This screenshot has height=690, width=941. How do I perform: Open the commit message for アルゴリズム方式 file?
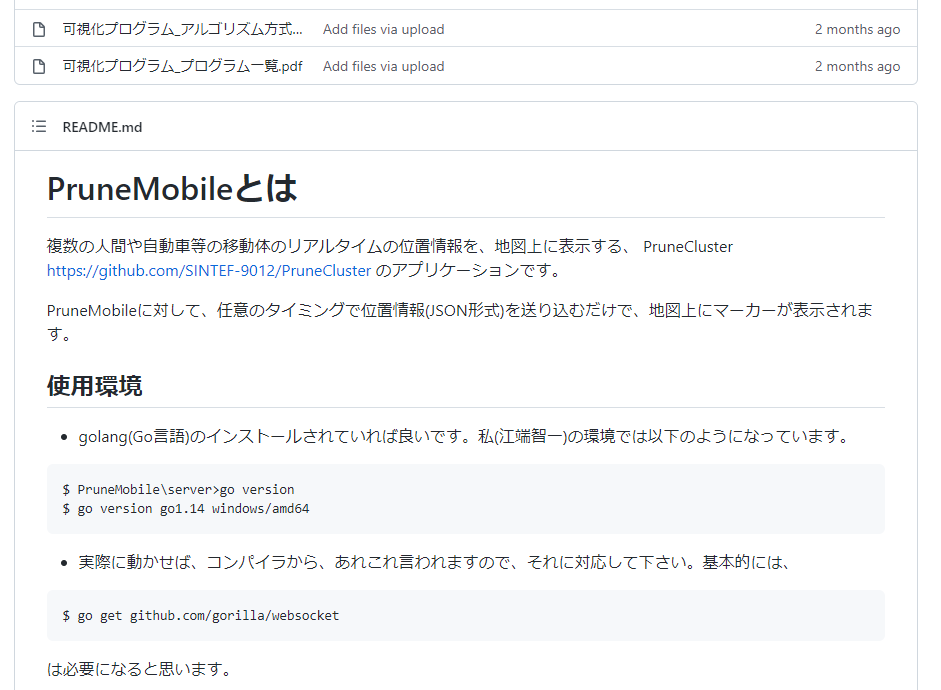pyautogui.click(x=383, y=29)
